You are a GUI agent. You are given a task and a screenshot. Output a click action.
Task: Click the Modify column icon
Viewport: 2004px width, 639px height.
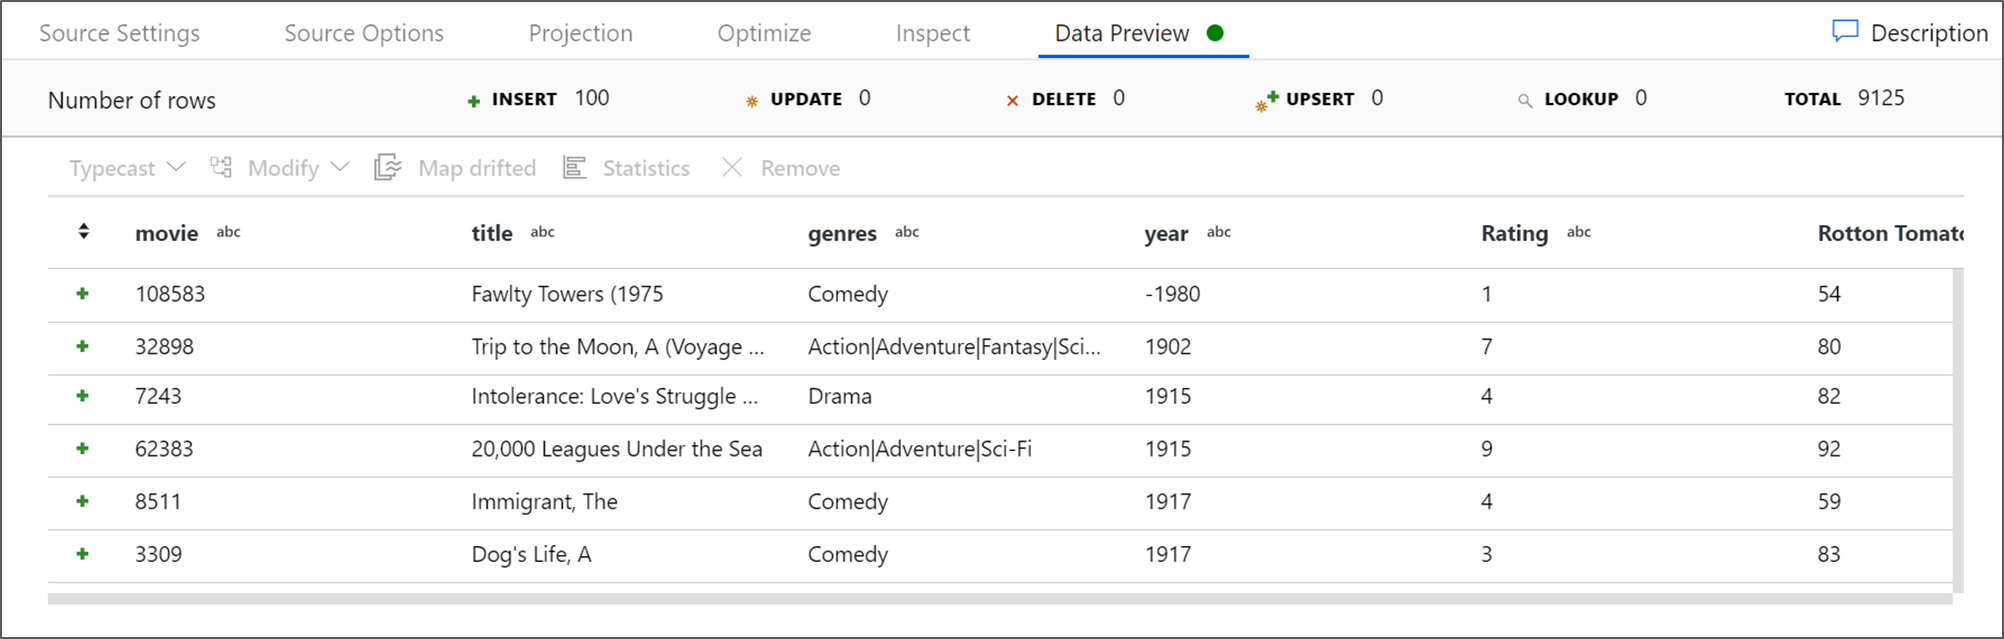pyautogui.click(x=221, y=167)
